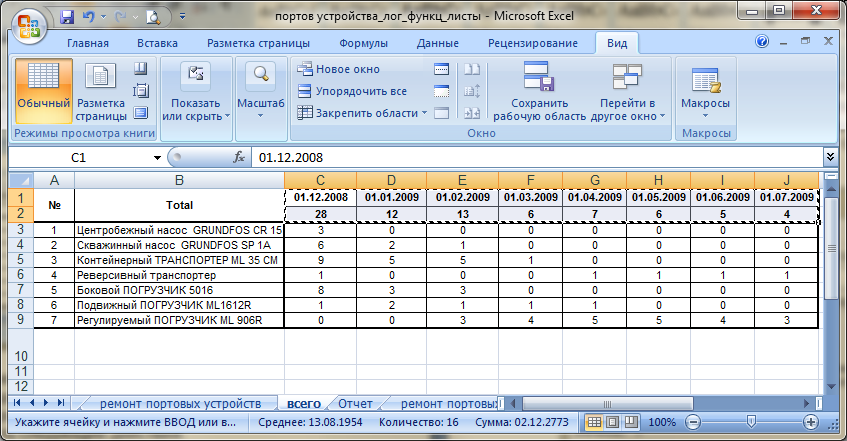Screen dimensions: 847x441
Task: Click in the formula bar showing 01.12.2008
Action: (537, 157)
